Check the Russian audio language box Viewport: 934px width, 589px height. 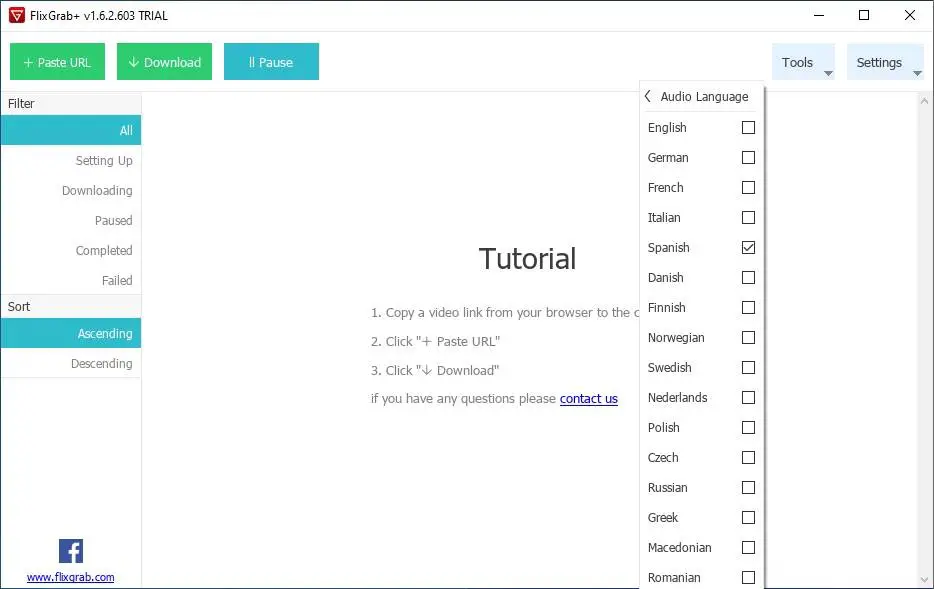[x=748, y=487]
